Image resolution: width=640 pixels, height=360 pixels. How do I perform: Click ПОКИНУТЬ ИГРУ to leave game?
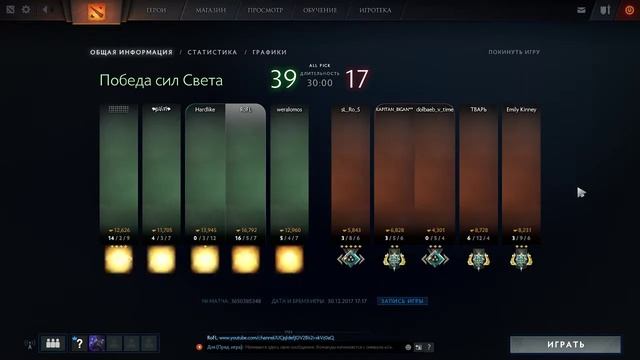click(514, 52)
